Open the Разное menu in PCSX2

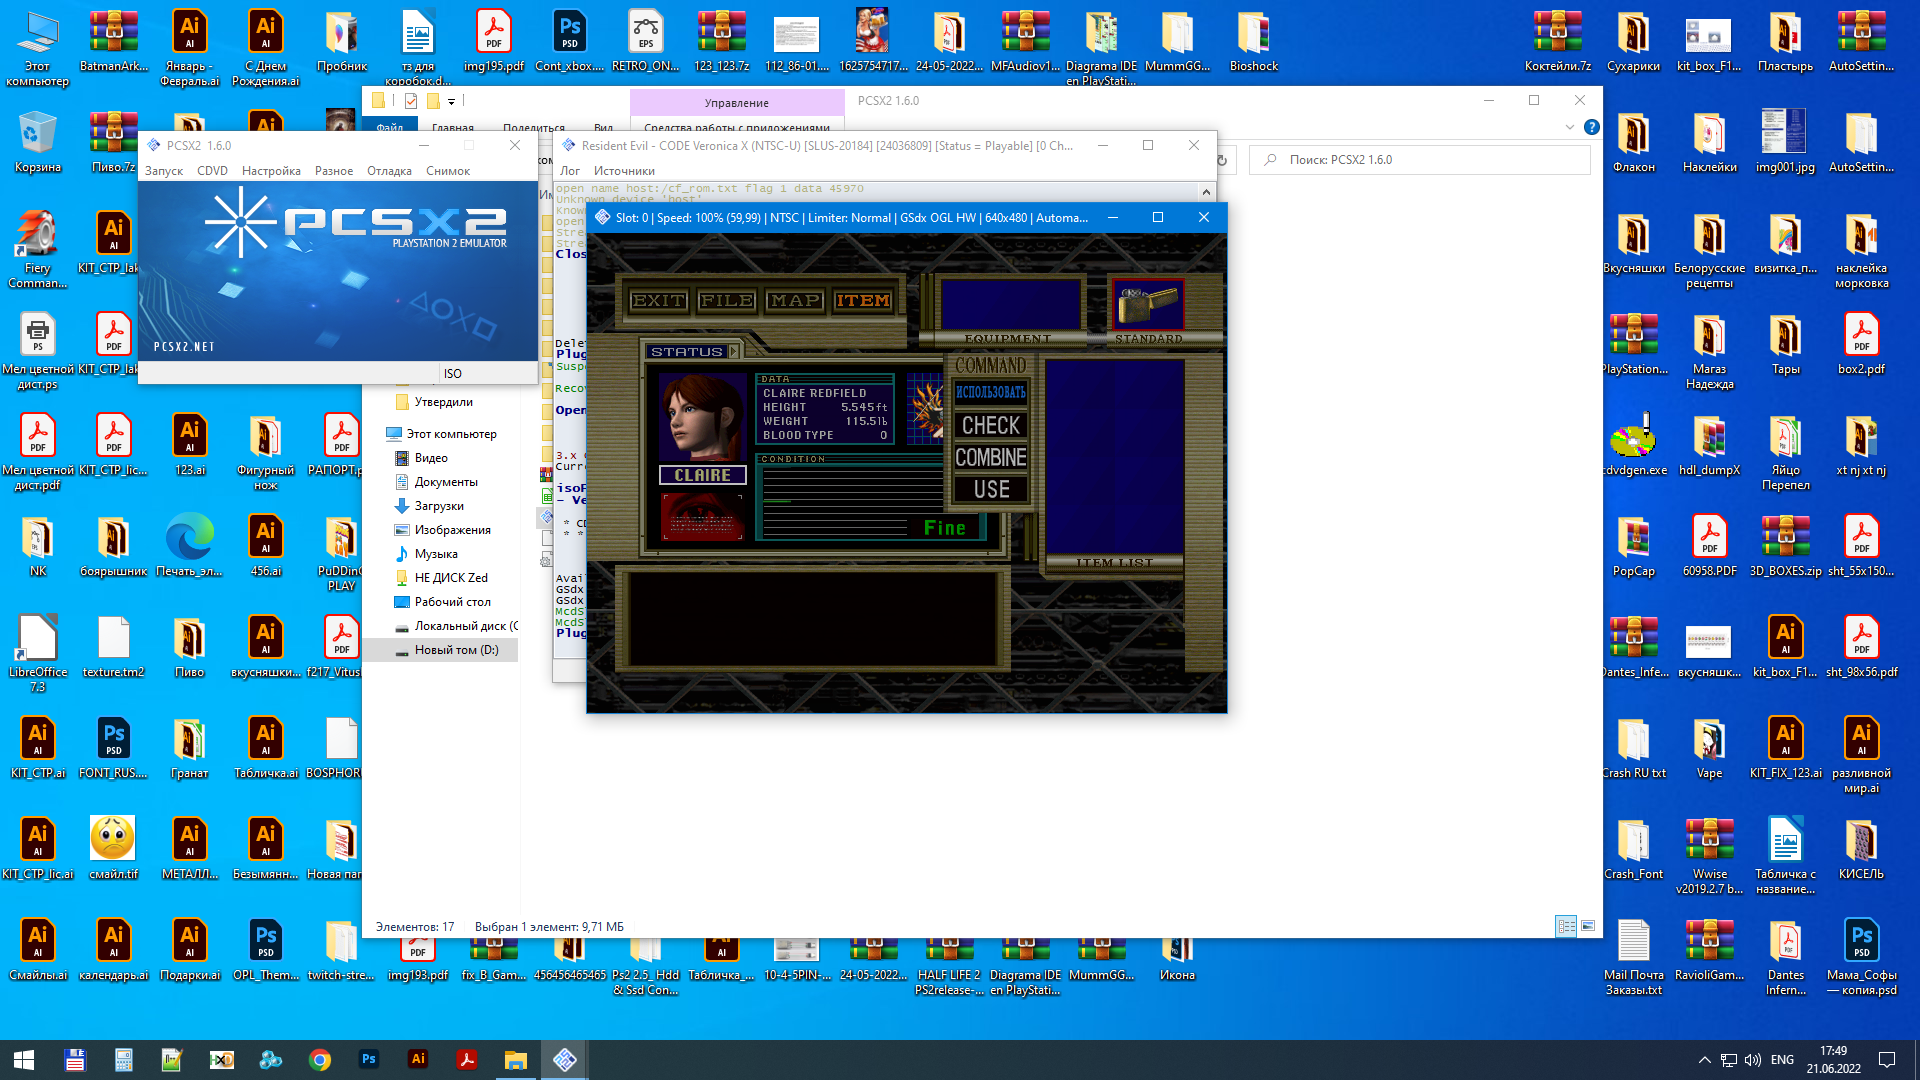click(334, 171)
